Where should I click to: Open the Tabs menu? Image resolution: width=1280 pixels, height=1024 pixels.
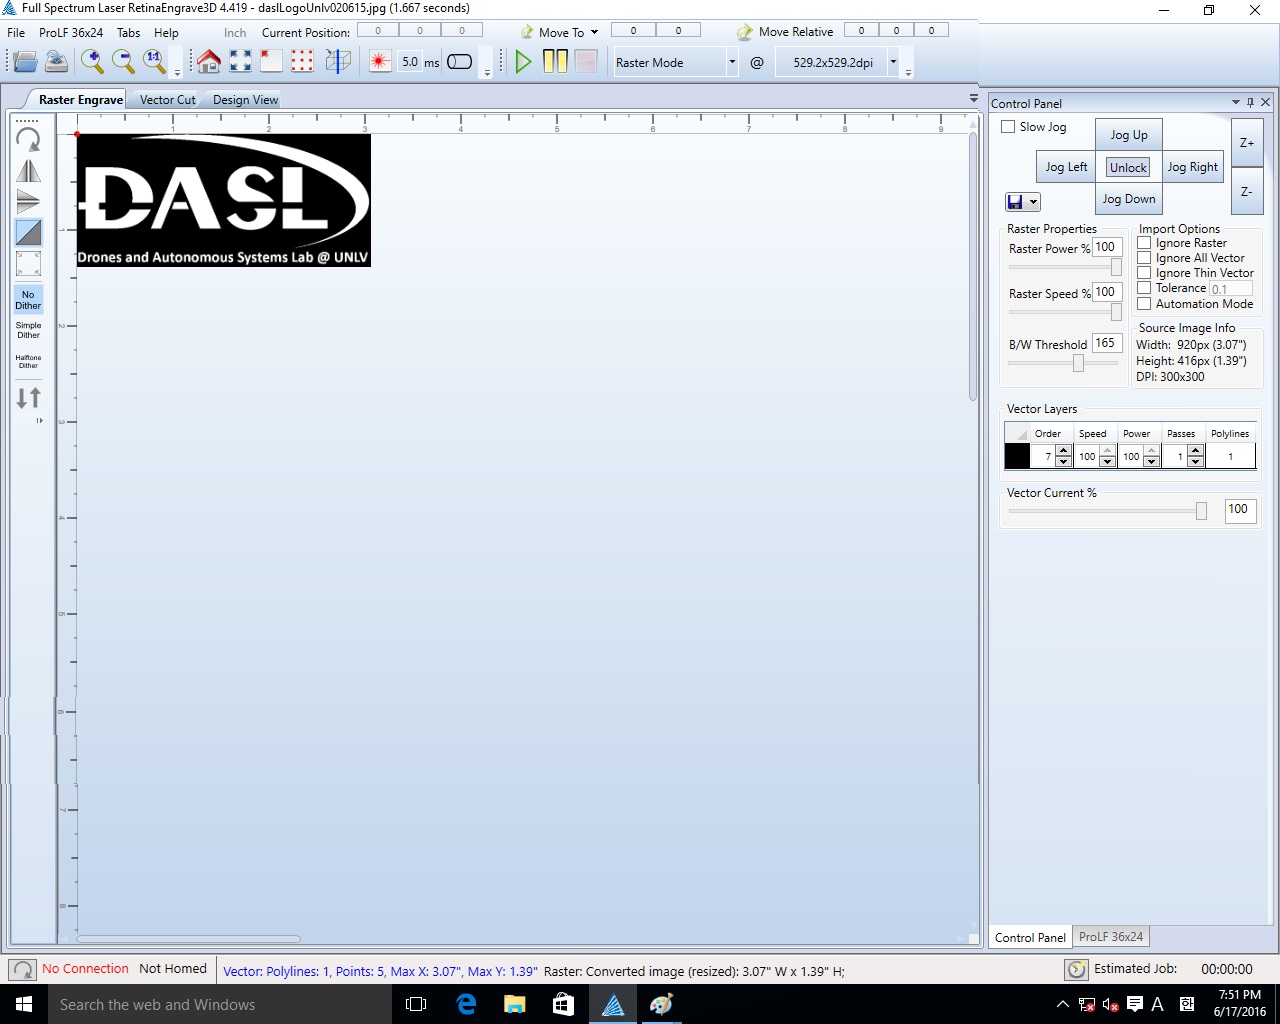pyautogui.click(x=129, y=32)
